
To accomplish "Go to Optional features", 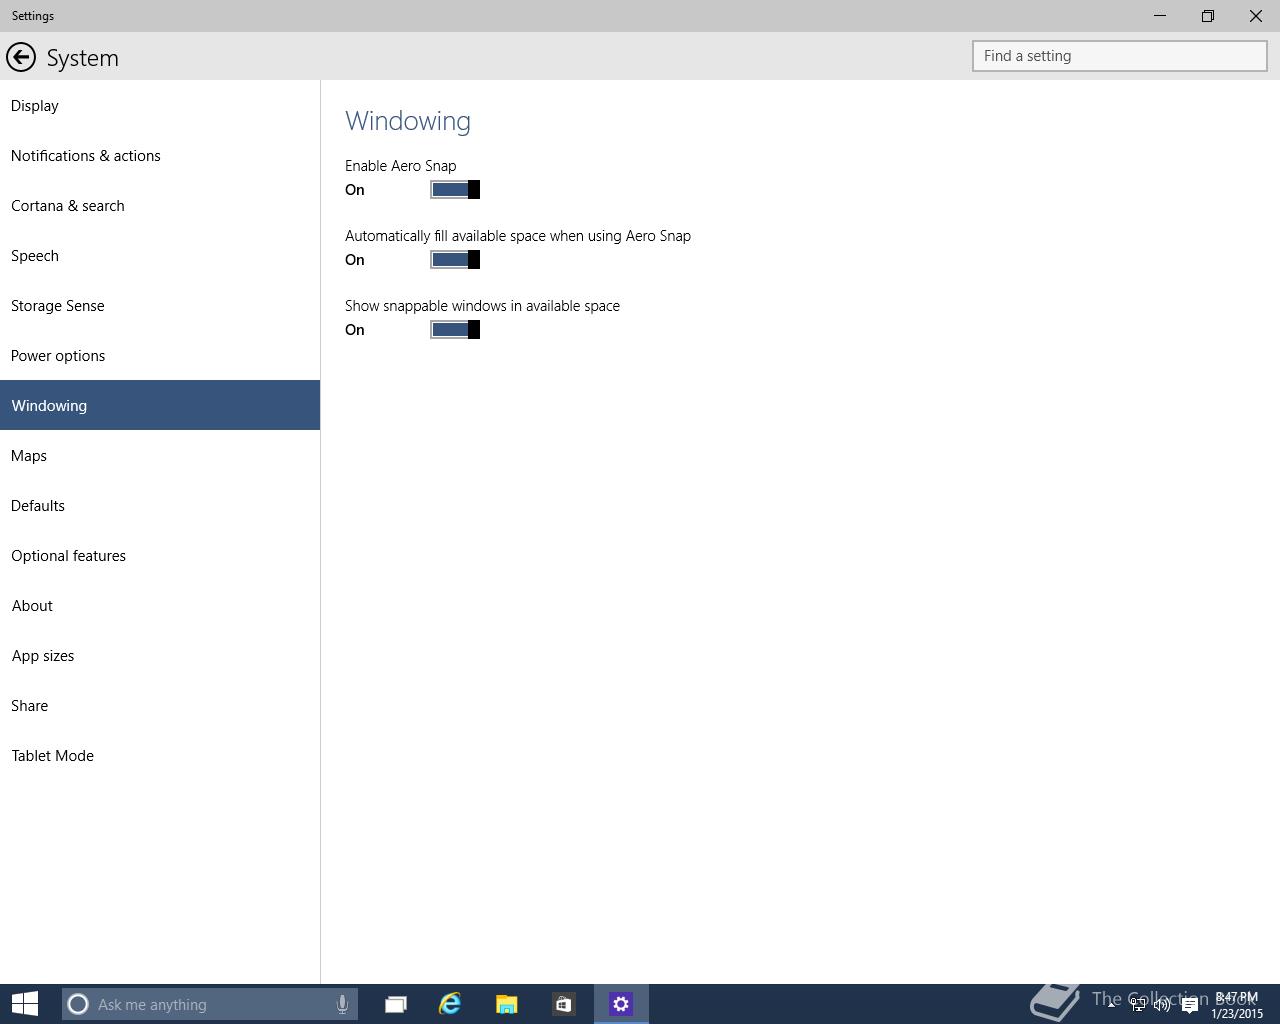I will point(160,555).
